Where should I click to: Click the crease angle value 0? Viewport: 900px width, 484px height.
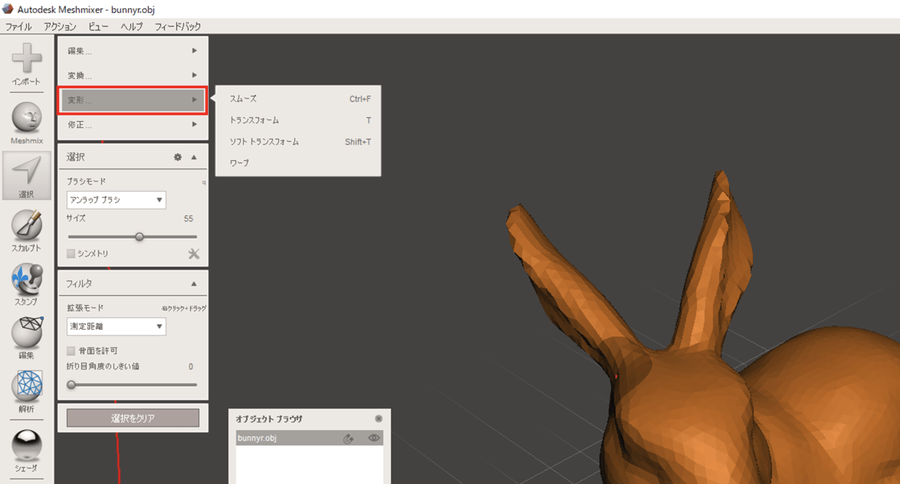point(191,366)
